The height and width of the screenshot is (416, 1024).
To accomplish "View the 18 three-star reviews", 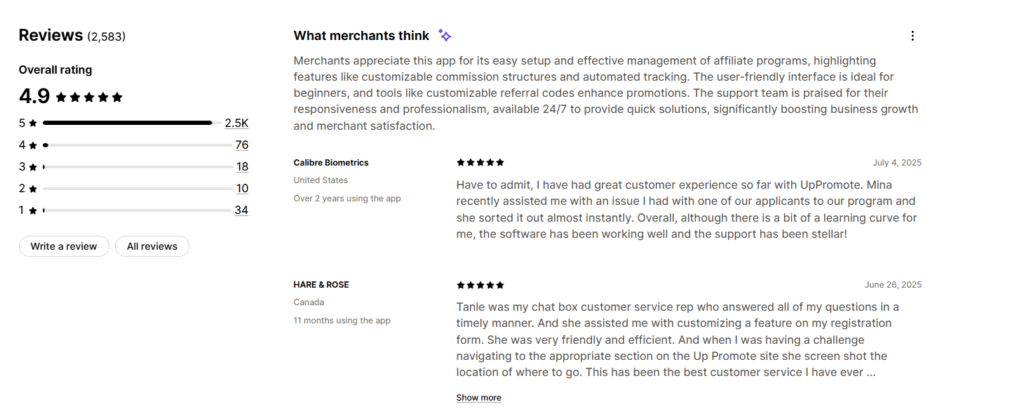I will point(242,167).
